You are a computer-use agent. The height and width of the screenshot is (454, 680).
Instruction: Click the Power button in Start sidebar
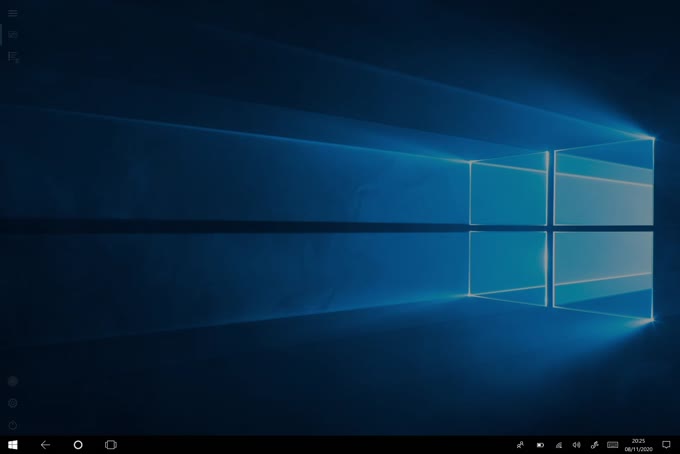(x=13, y=425)
